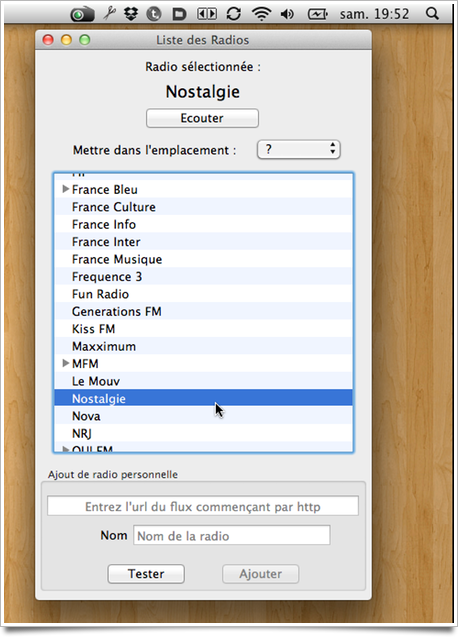Expand the France Bleu disclosure triangle

pos(65,189)
